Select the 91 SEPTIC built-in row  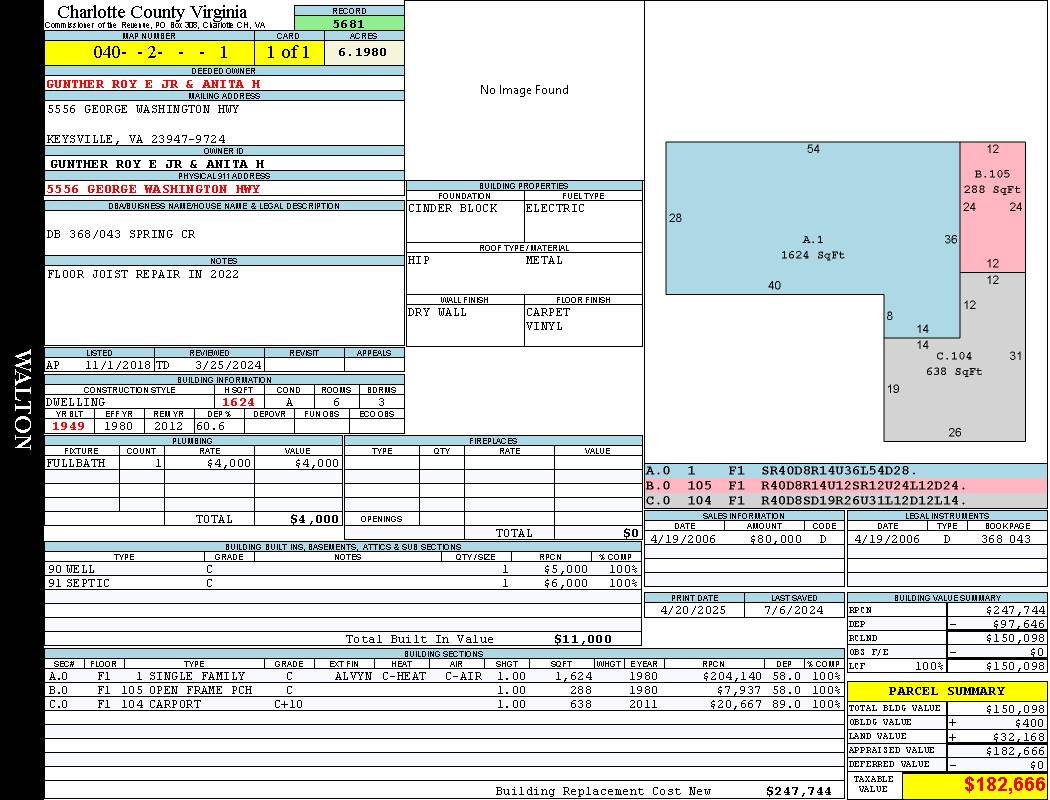tap(342, 583)
